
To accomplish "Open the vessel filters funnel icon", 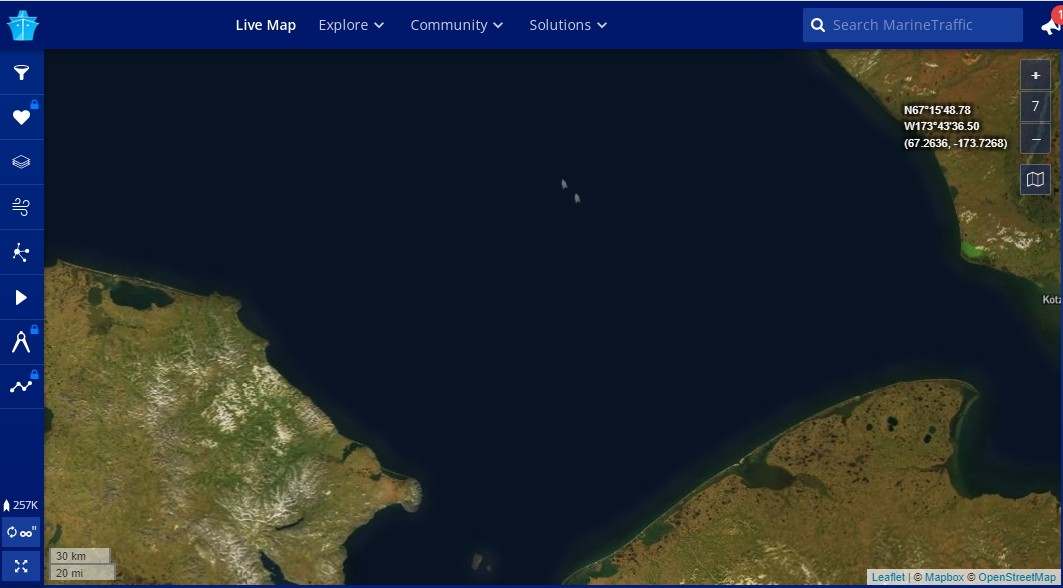I will point(21,73).
